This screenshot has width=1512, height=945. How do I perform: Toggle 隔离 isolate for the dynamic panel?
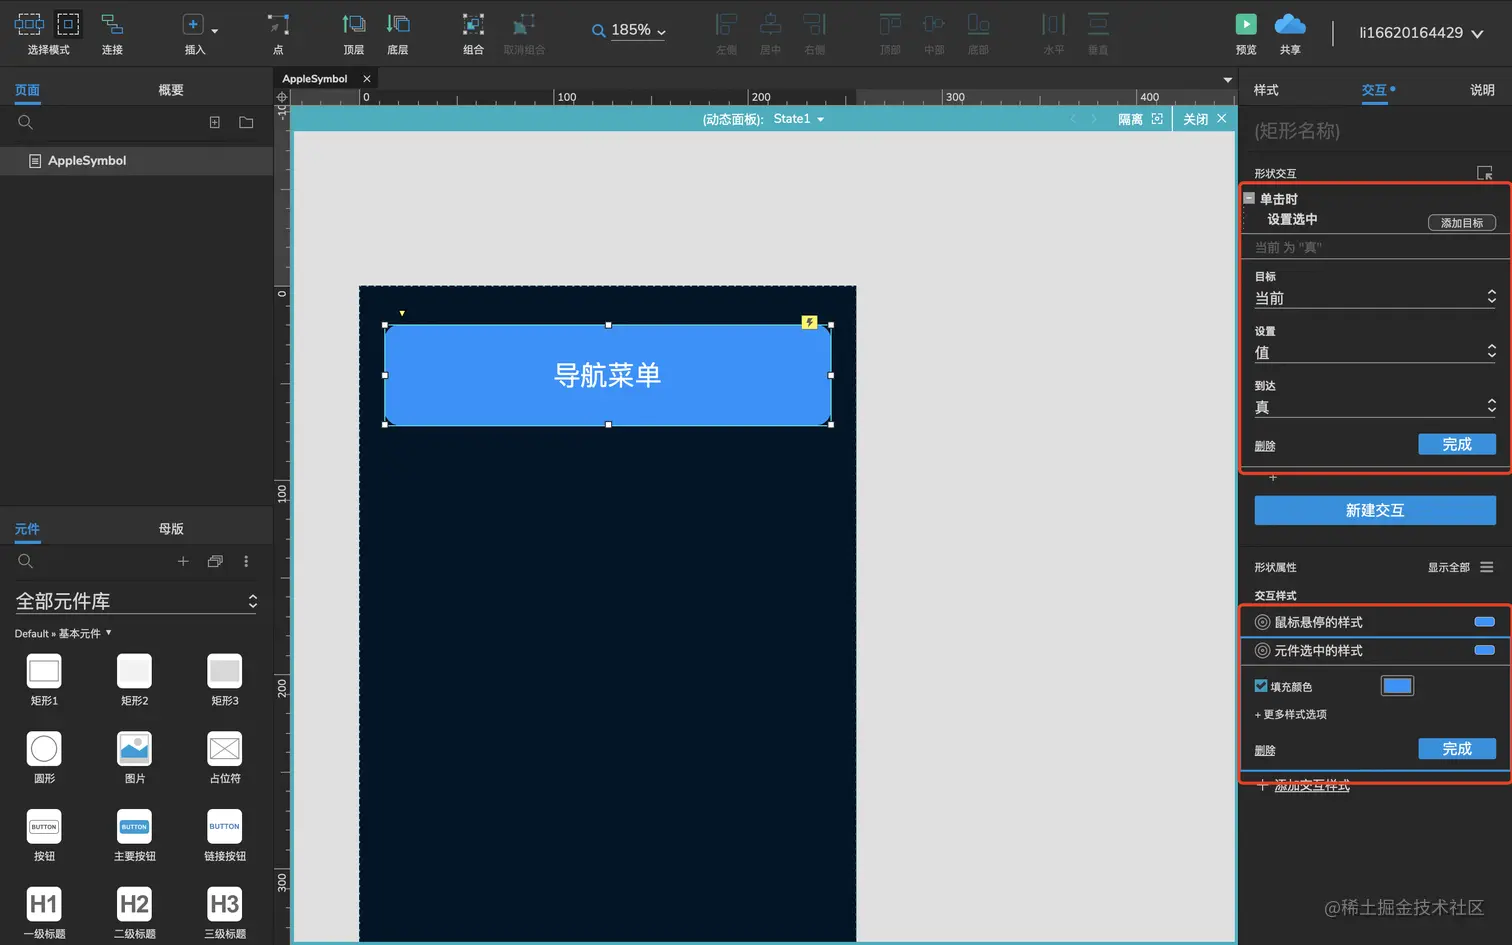click(x=1140, y=119)
